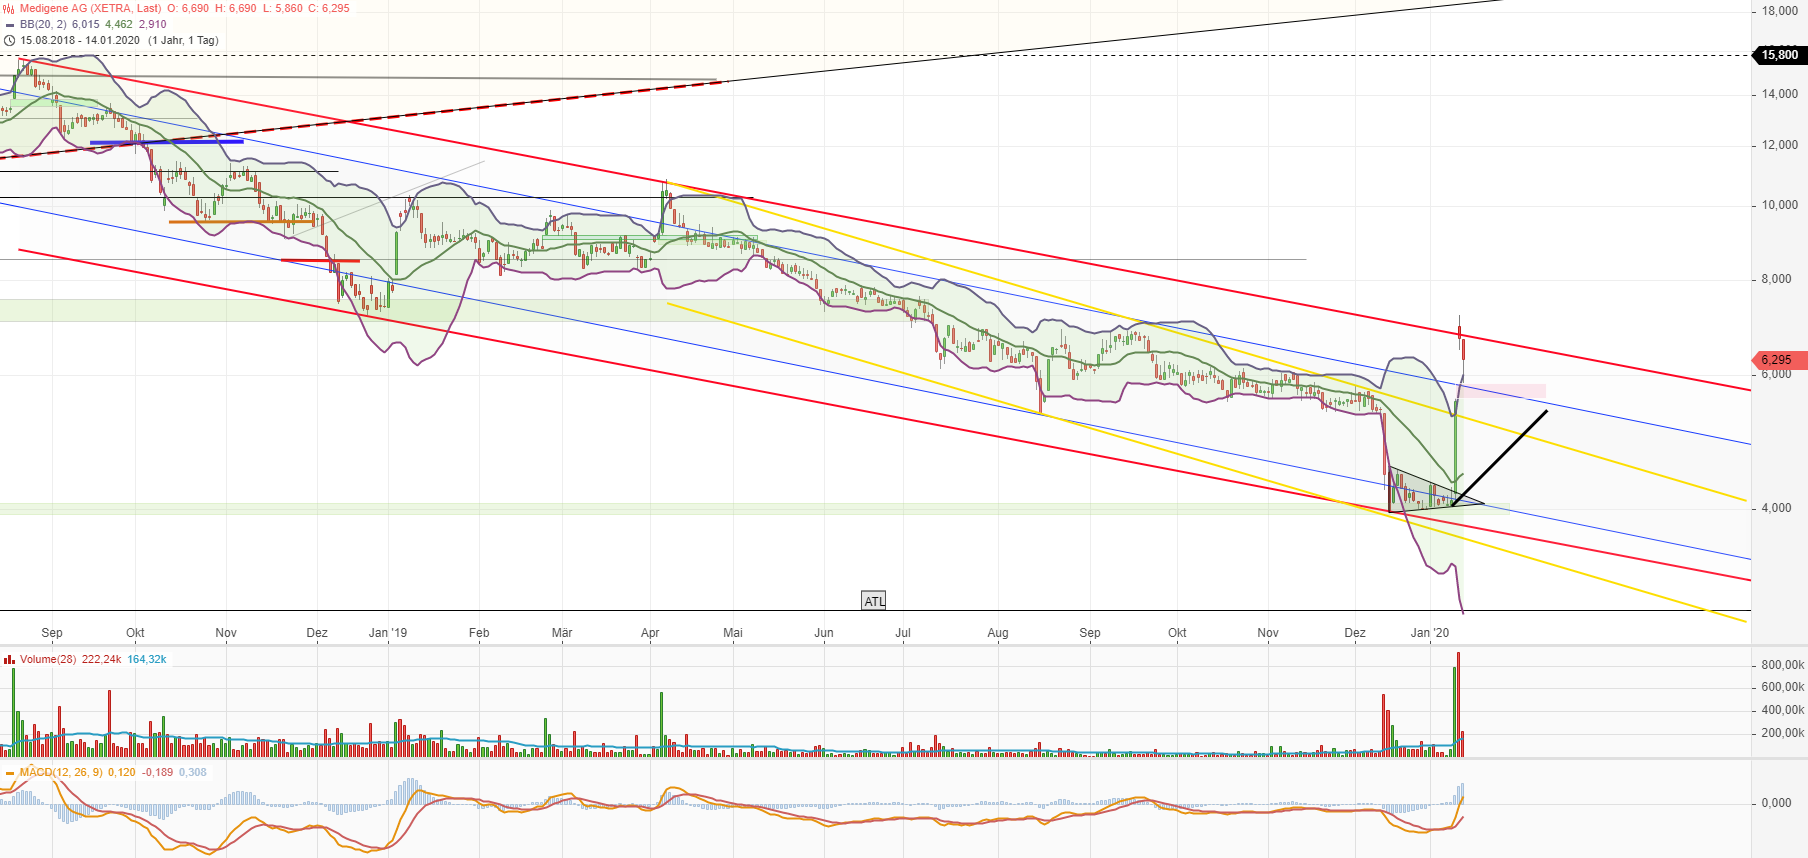
Task: Click the ATL marker label on the chart
Action: tap(874, 601)
